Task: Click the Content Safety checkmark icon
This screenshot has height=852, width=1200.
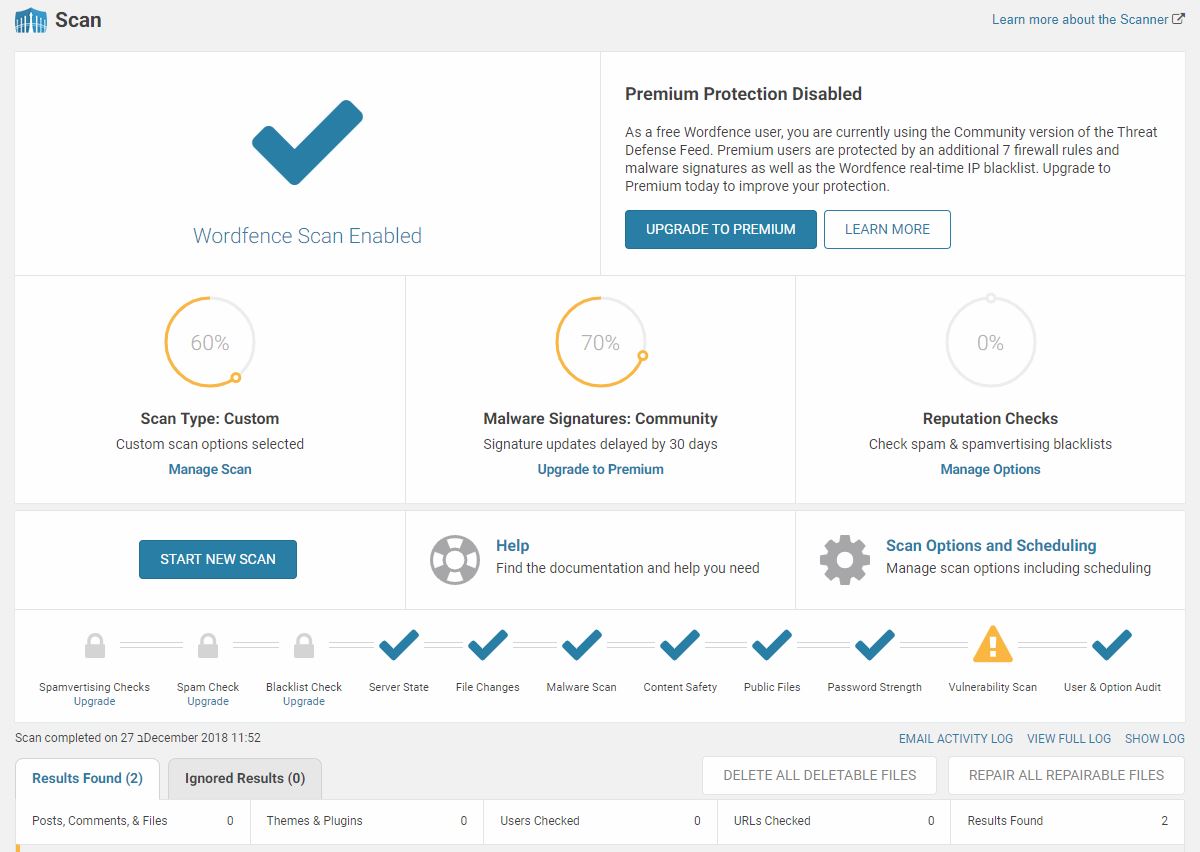Action: [680, 645]
